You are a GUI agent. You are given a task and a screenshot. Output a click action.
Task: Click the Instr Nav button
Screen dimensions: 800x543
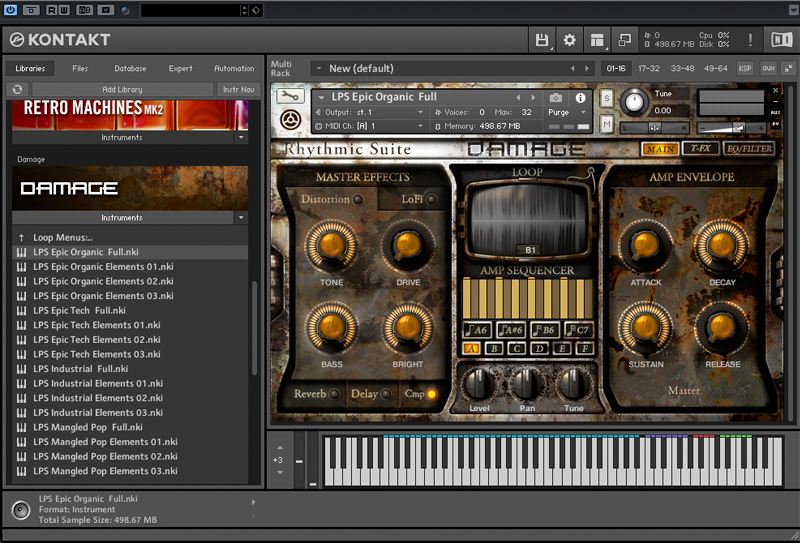[239, 89]
